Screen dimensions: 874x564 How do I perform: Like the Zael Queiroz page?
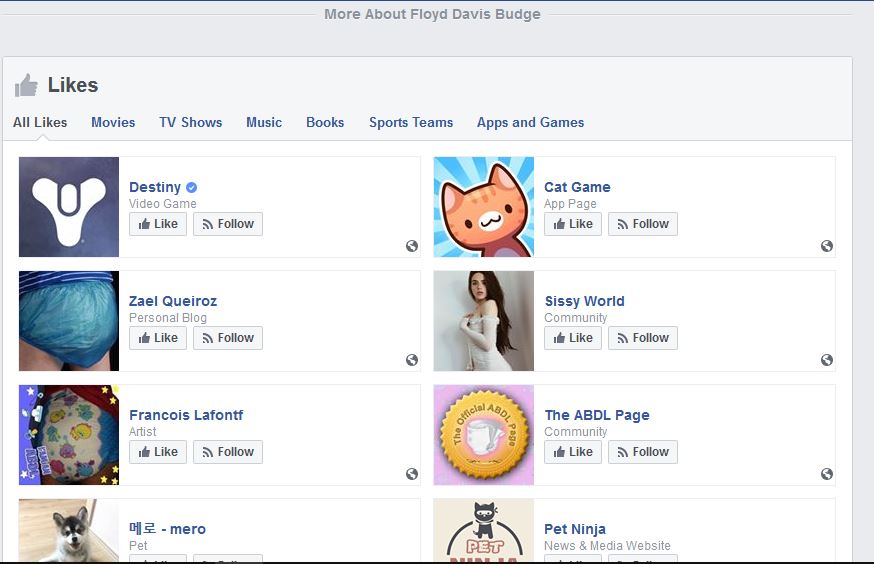click(x=158, y=338)
